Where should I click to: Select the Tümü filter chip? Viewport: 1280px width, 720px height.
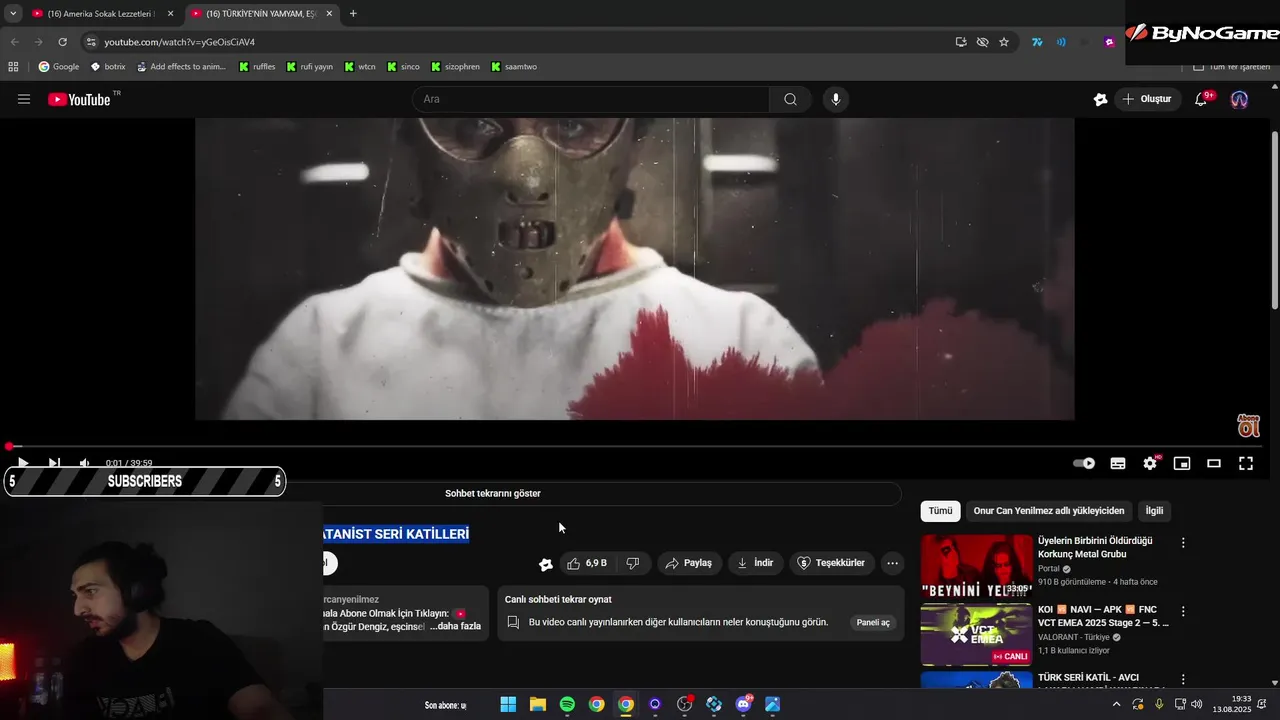(940, 511)
